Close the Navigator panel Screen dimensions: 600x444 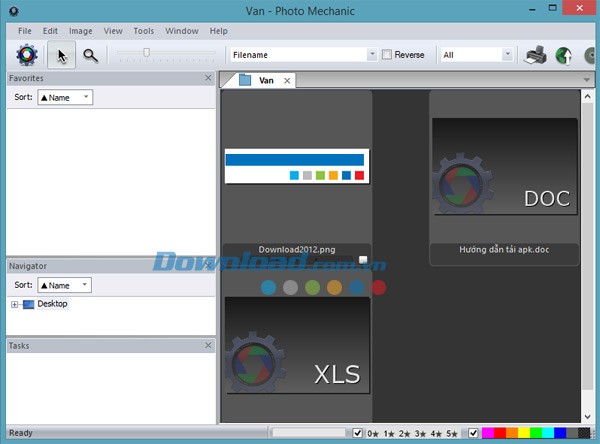coord(208,266)
